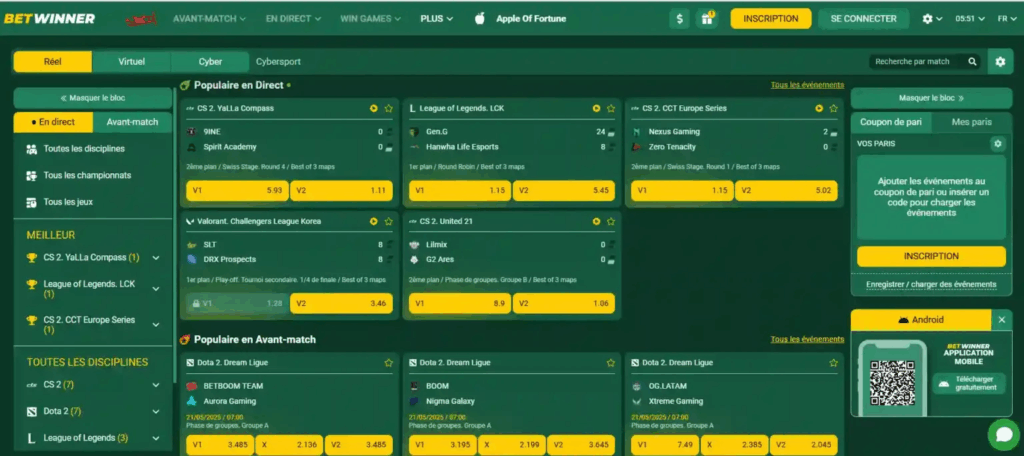Open the EN DIRECT dropdown menu

293,19
